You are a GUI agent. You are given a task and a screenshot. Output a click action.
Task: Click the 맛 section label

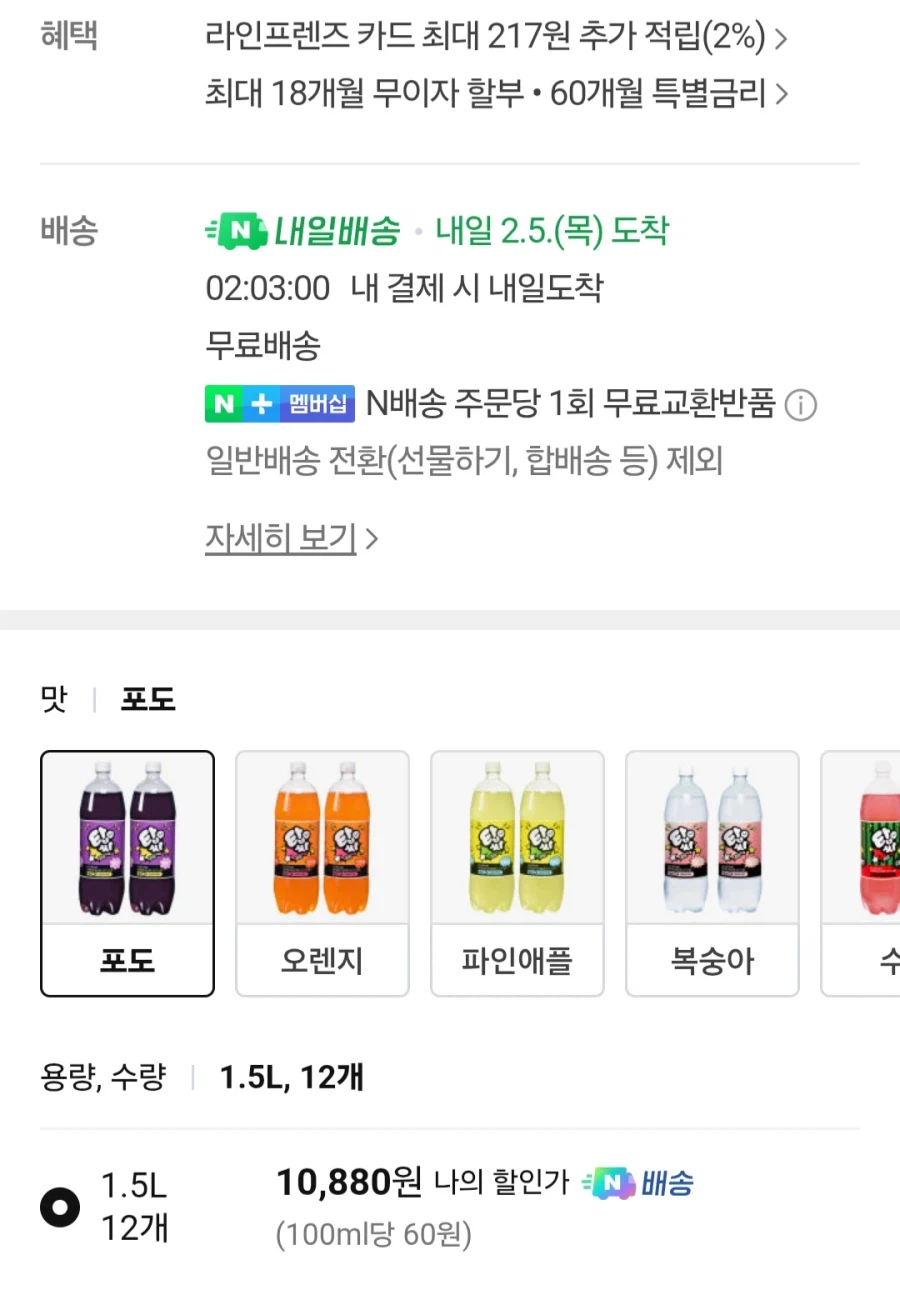54,698
